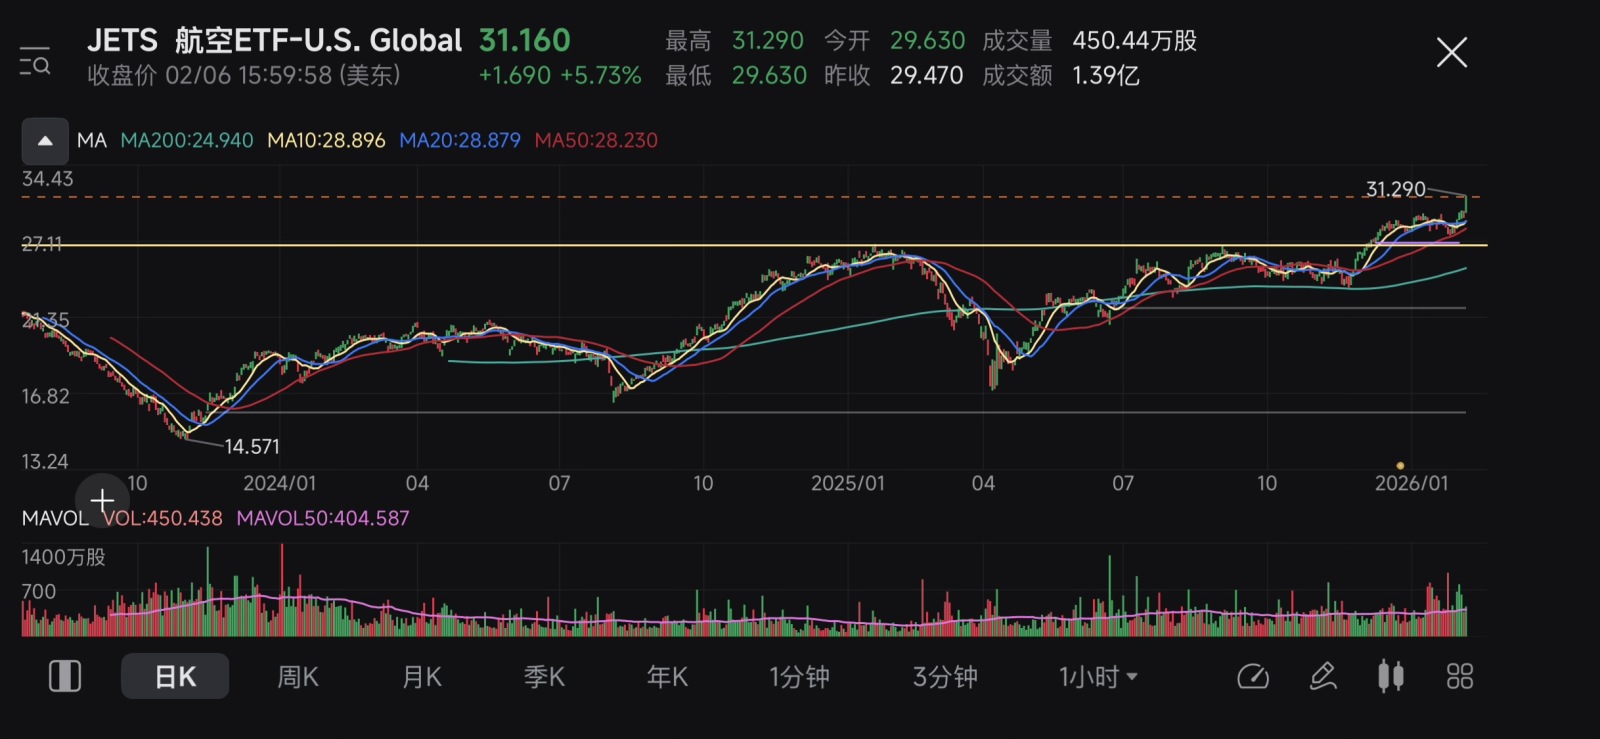Click the 1400万股 volume axis label
This screenshot has width=1600, height=739.
click(63, 557)
